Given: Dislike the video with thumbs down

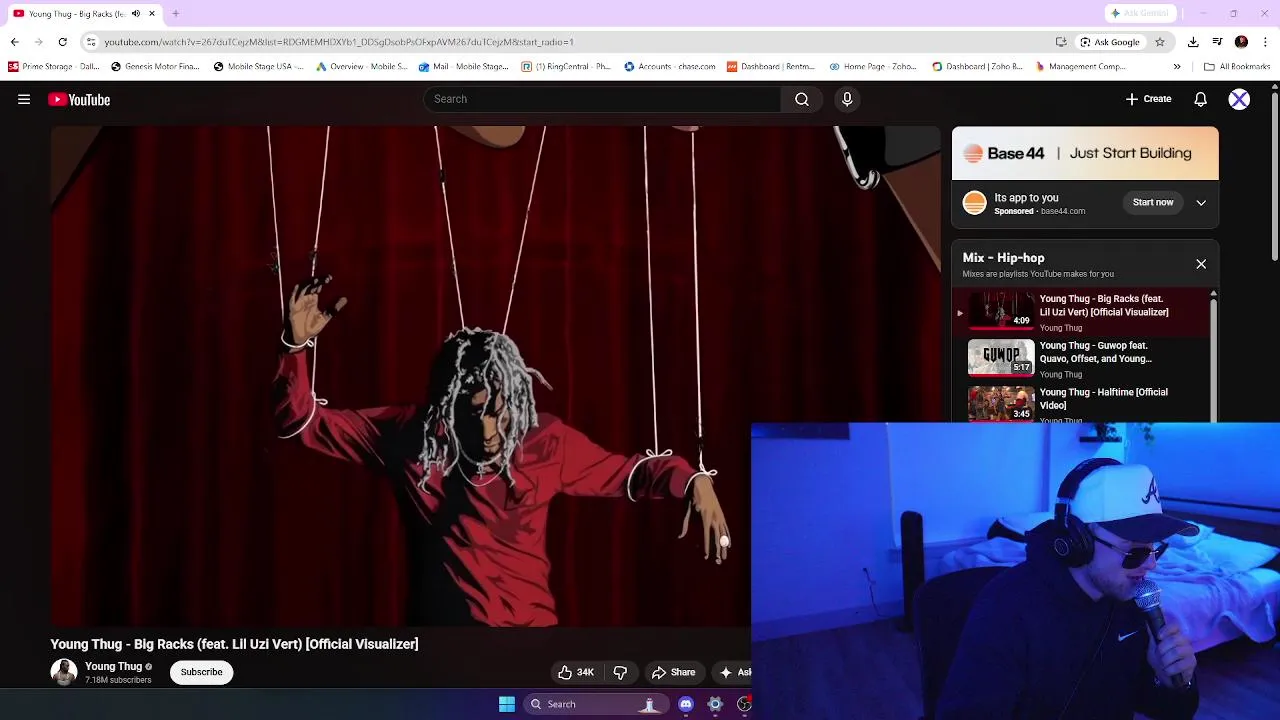Looking at the screenshot, I should [620, 672].
